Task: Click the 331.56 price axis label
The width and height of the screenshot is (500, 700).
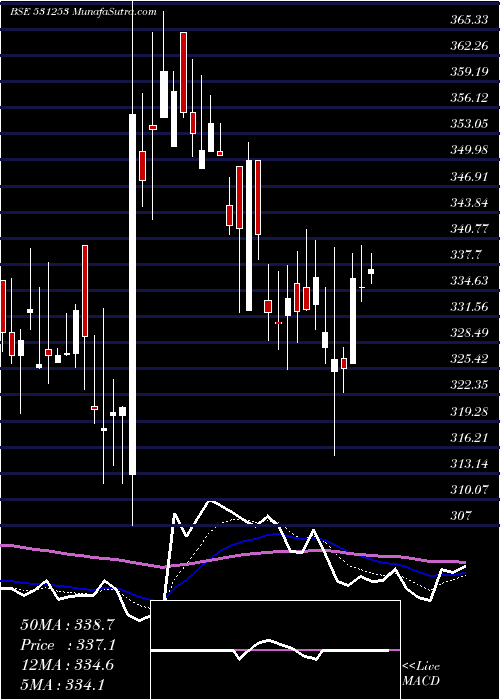Action: point(470,307)
